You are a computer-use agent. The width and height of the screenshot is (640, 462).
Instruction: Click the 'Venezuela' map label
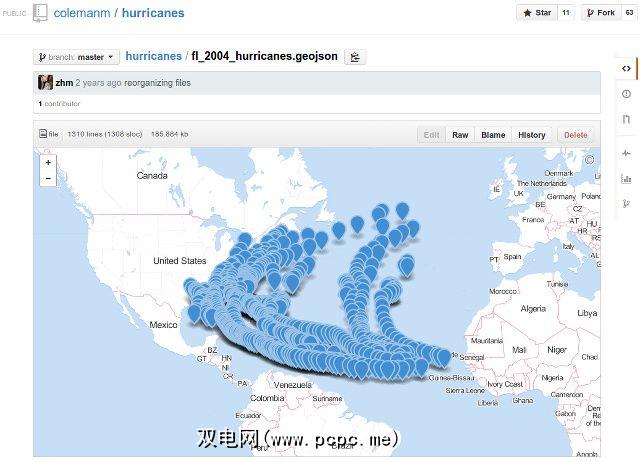pos(293,385)
